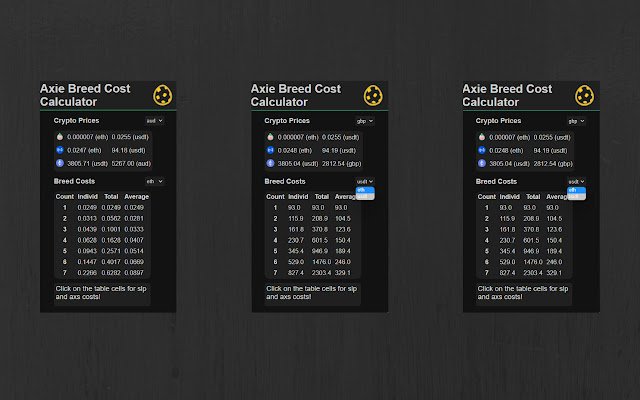This screenshot has height=400, width=640.
Task: Click Total 370.8 cell in middle panel
Action: tap(320, 229)
